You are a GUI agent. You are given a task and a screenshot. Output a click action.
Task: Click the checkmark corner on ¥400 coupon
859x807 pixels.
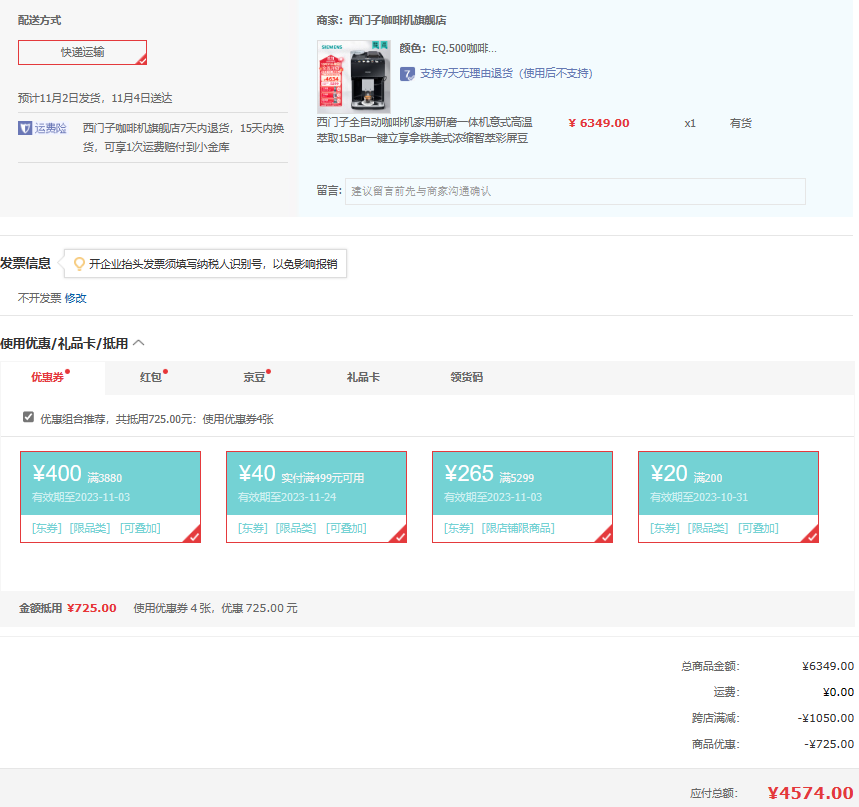pos(193,535)
